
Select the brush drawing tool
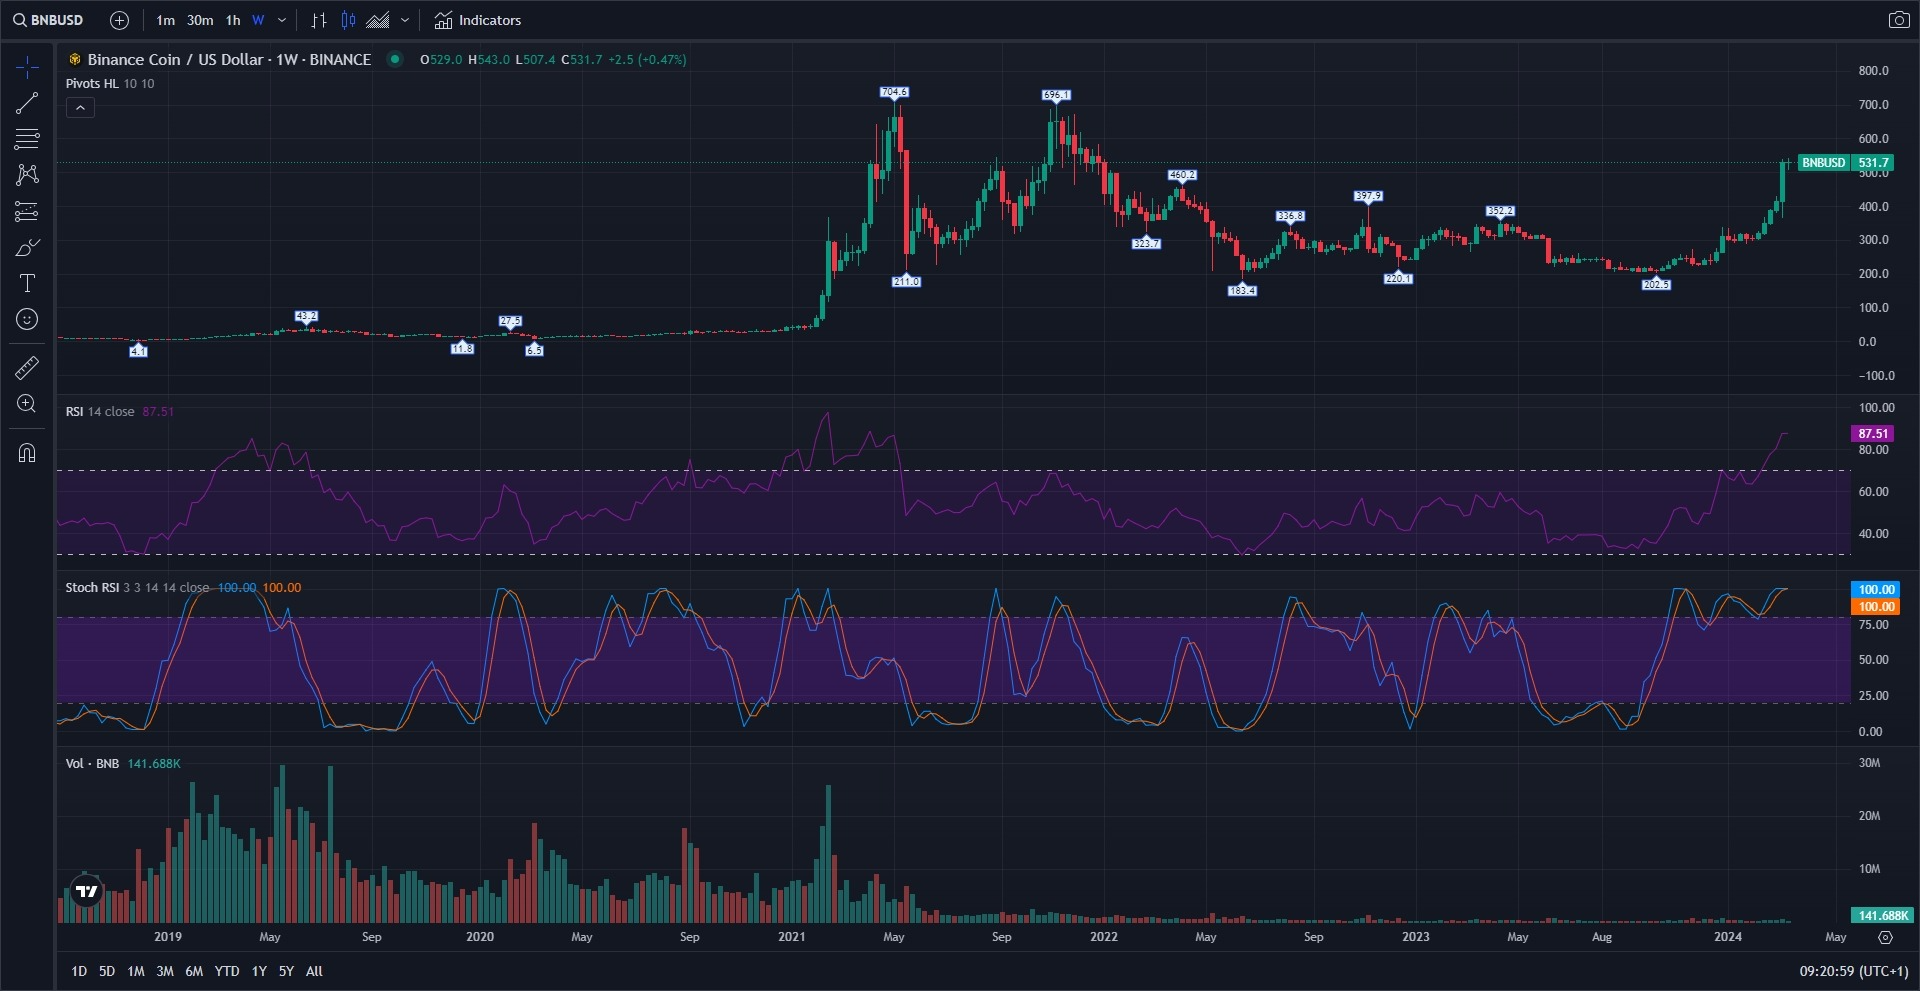pyautogui.click(x=27, y=247)
